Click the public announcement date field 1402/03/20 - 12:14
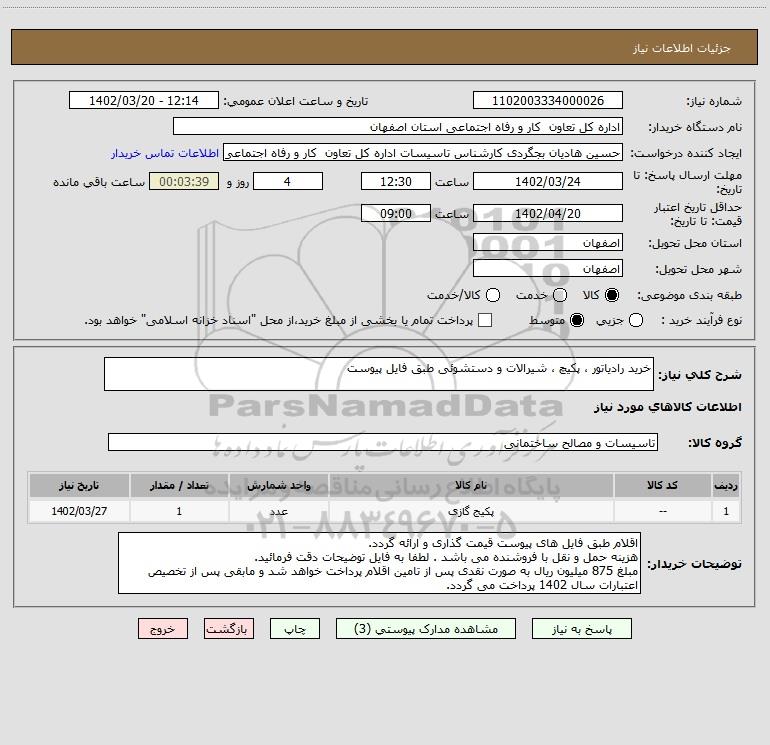 (144, 100)
